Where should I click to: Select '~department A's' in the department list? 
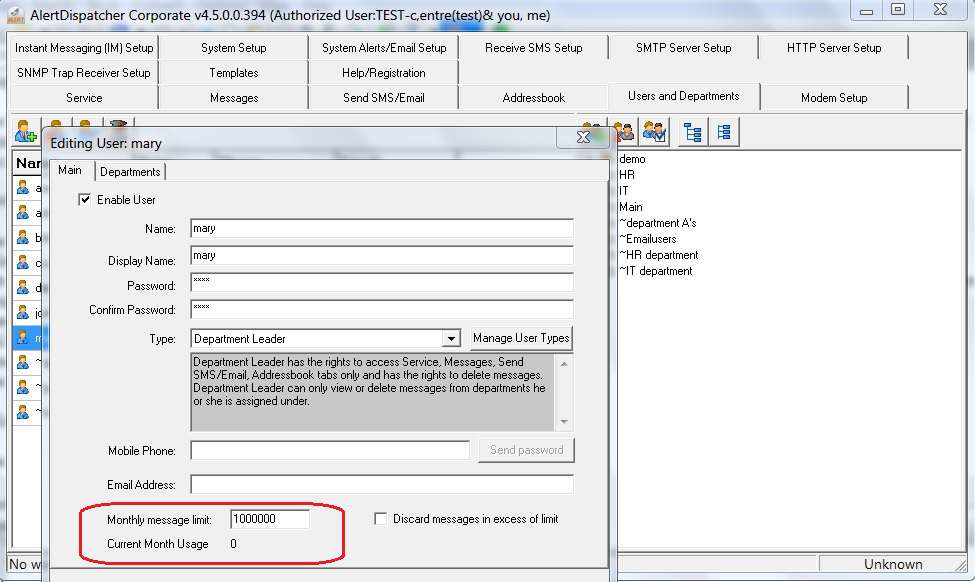tap(658, 223)
